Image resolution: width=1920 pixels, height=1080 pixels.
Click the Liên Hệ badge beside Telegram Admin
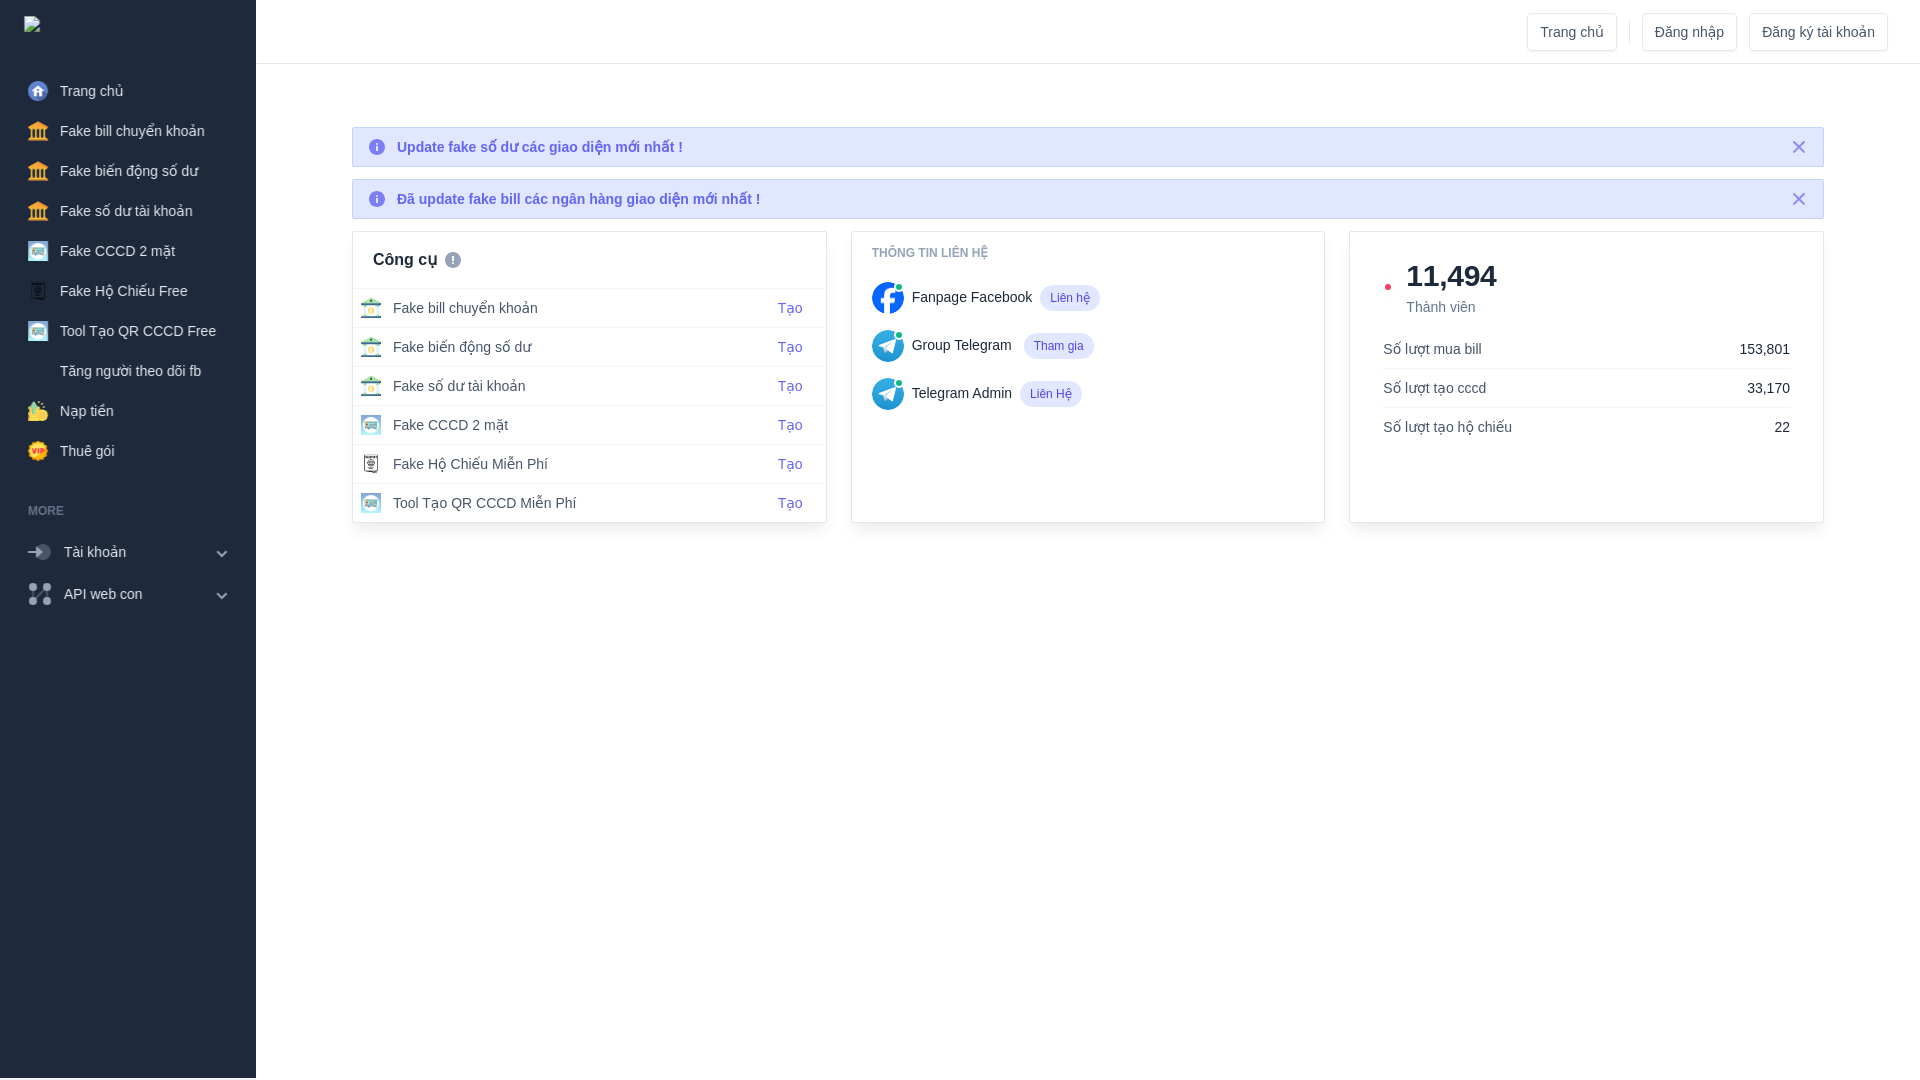tap(1051, 394)
